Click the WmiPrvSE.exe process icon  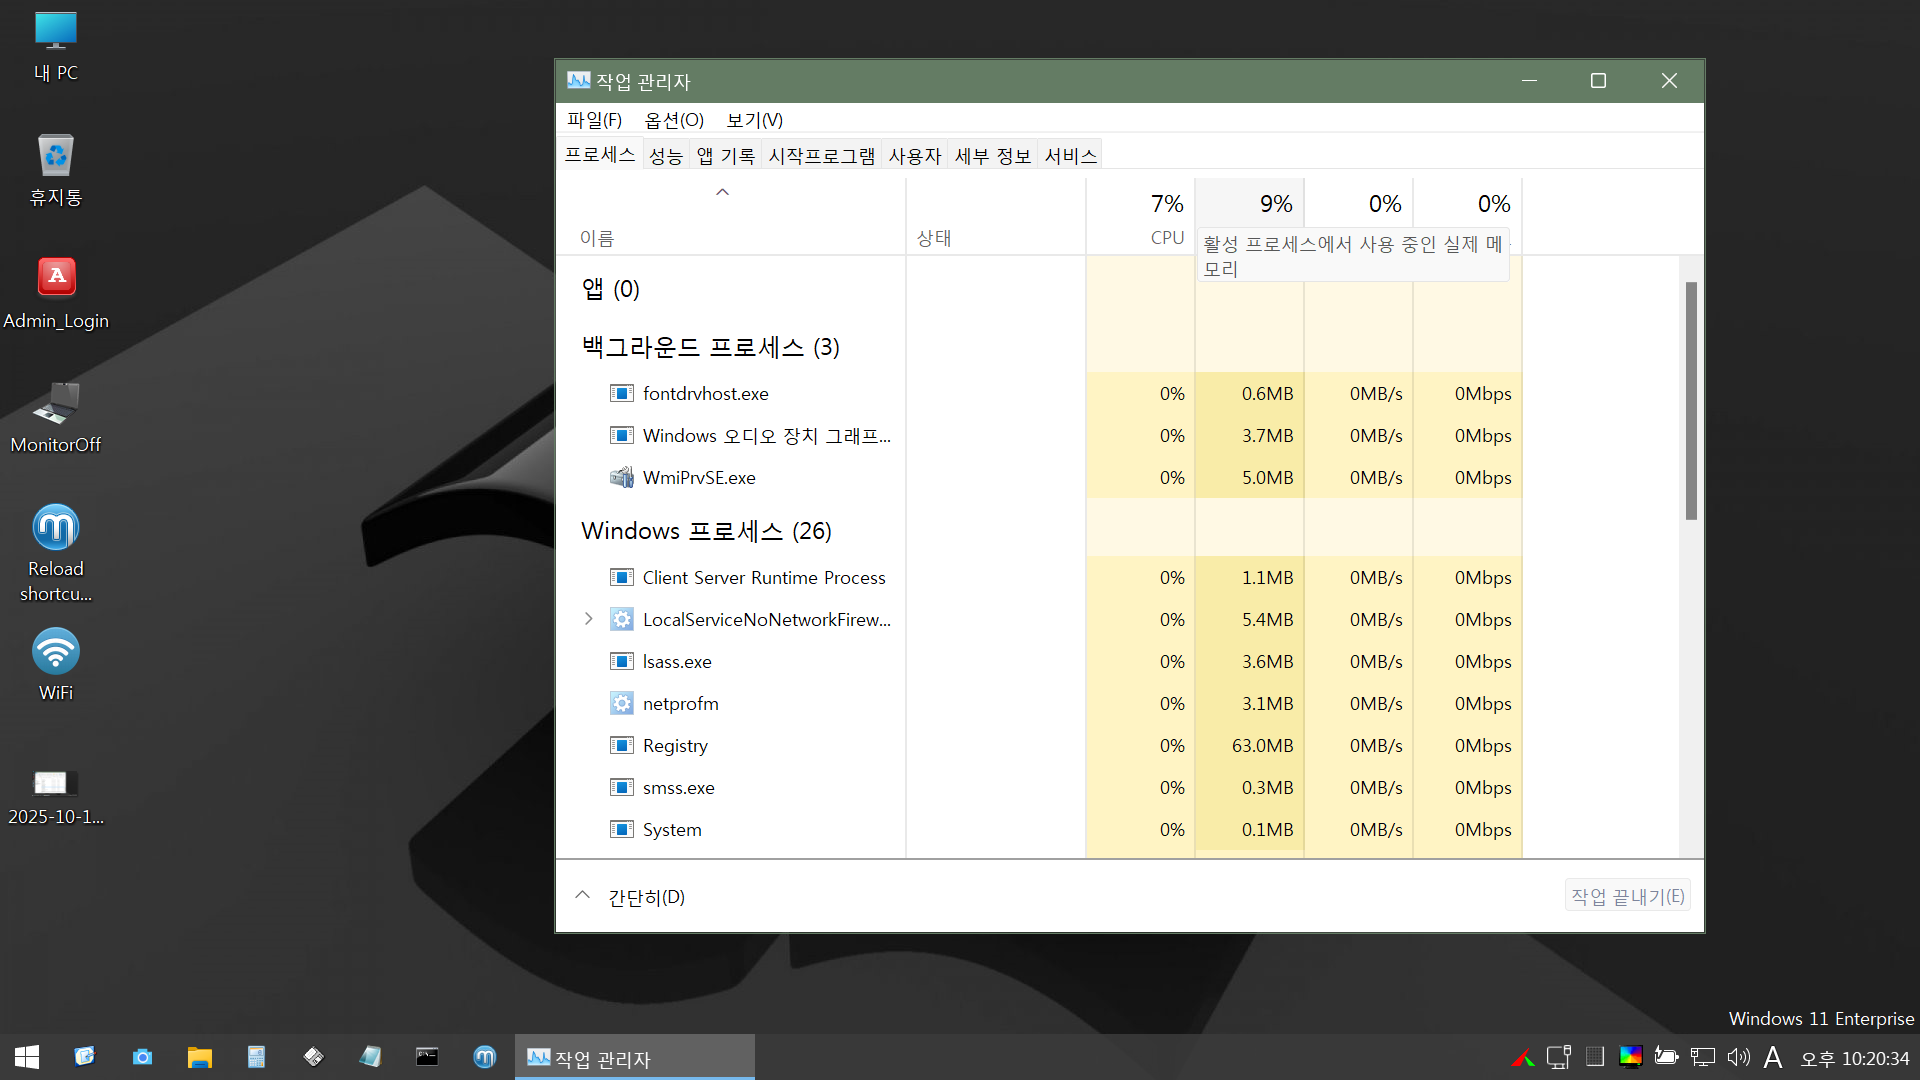621,478
